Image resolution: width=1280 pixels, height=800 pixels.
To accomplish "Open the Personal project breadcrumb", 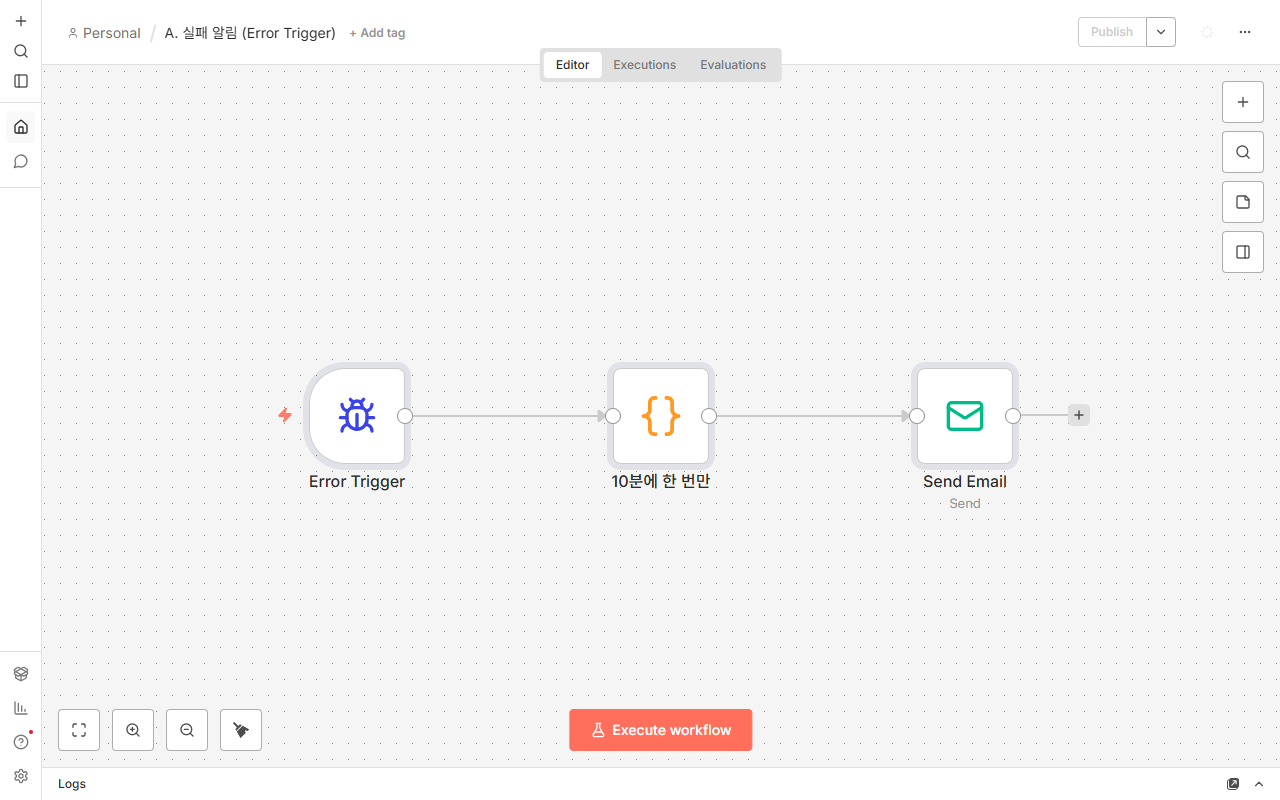I will click(104, 33).
